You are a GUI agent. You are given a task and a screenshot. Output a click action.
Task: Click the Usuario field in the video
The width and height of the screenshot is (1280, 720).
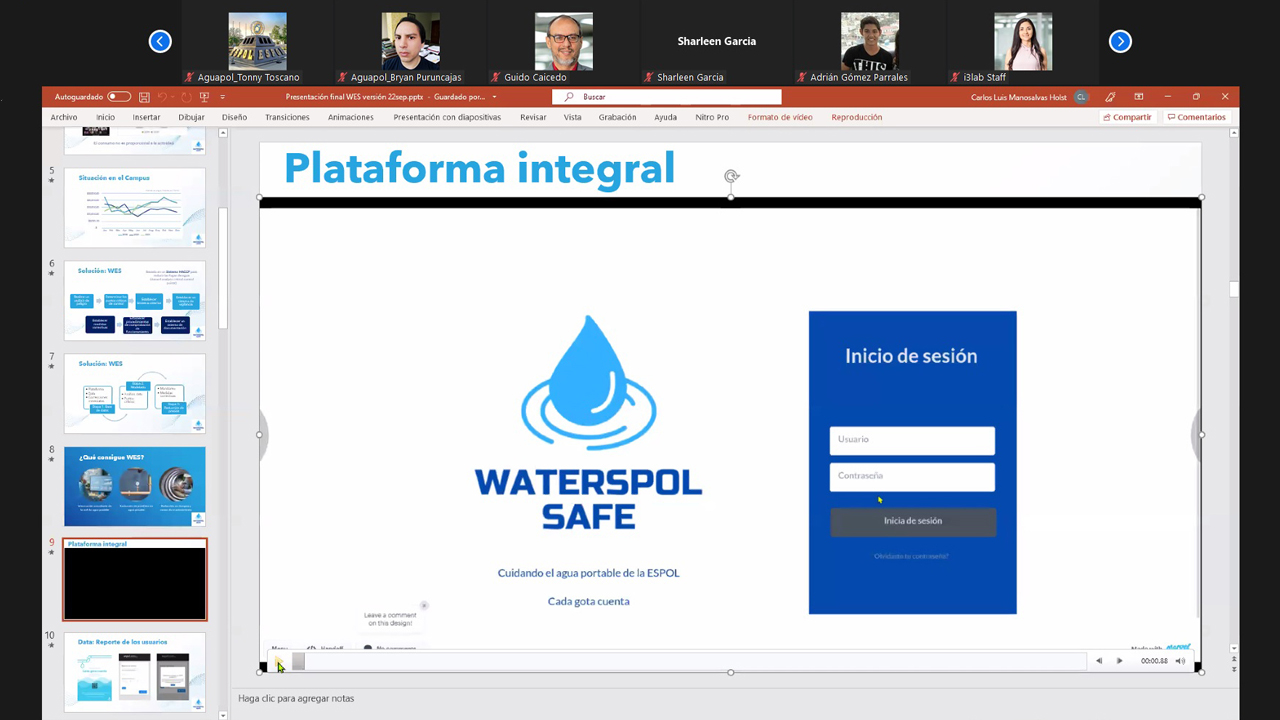912,440
